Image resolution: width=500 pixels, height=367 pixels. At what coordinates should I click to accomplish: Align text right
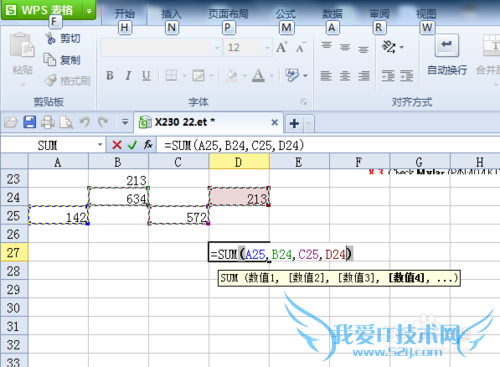[x=364, y=76]
